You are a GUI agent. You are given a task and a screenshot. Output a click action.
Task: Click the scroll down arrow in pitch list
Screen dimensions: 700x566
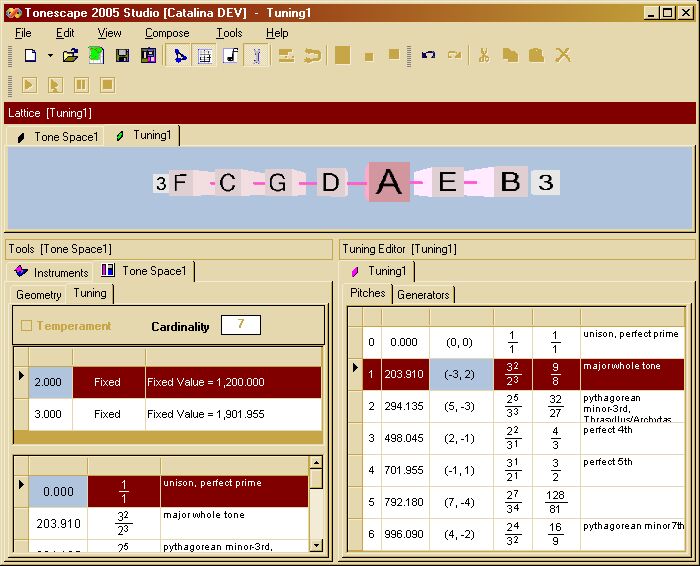pos(316,545)
